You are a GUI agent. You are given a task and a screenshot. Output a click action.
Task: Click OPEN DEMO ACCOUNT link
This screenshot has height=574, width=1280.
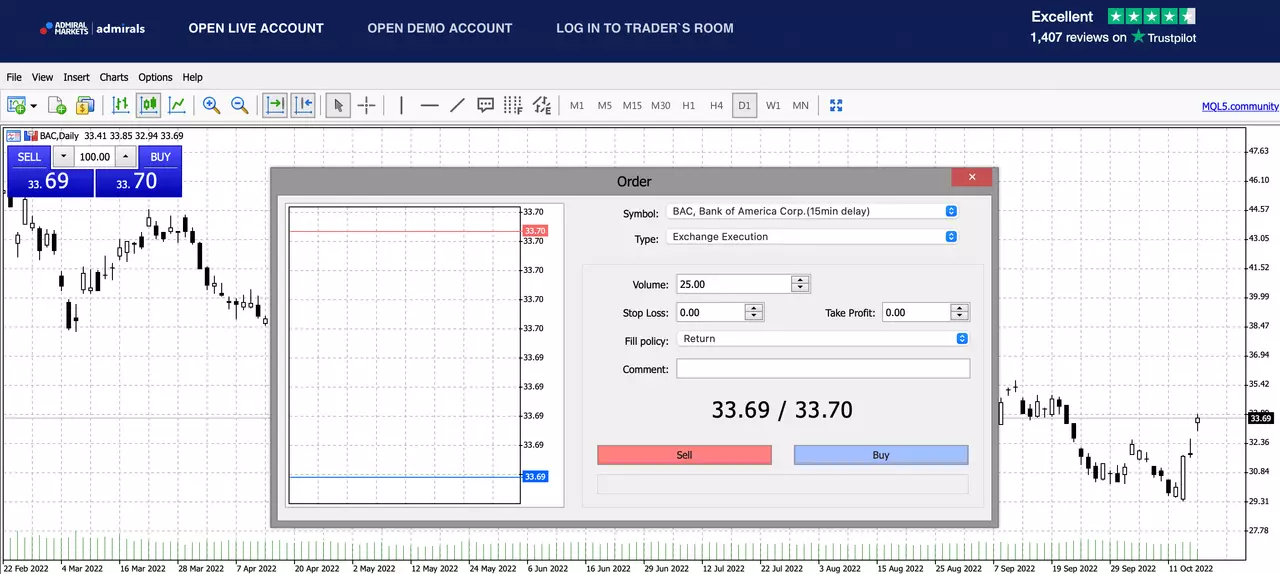[440, 28]
